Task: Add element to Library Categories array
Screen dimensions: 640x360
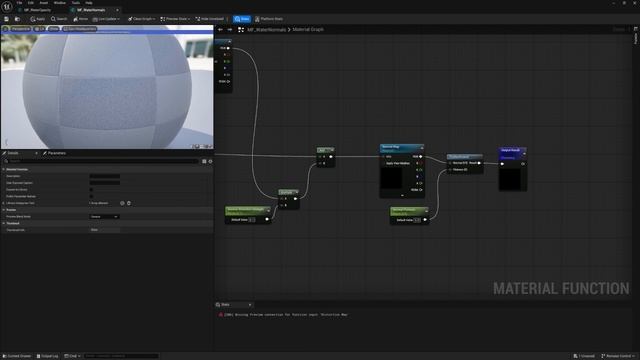Action: click(122, 203)
